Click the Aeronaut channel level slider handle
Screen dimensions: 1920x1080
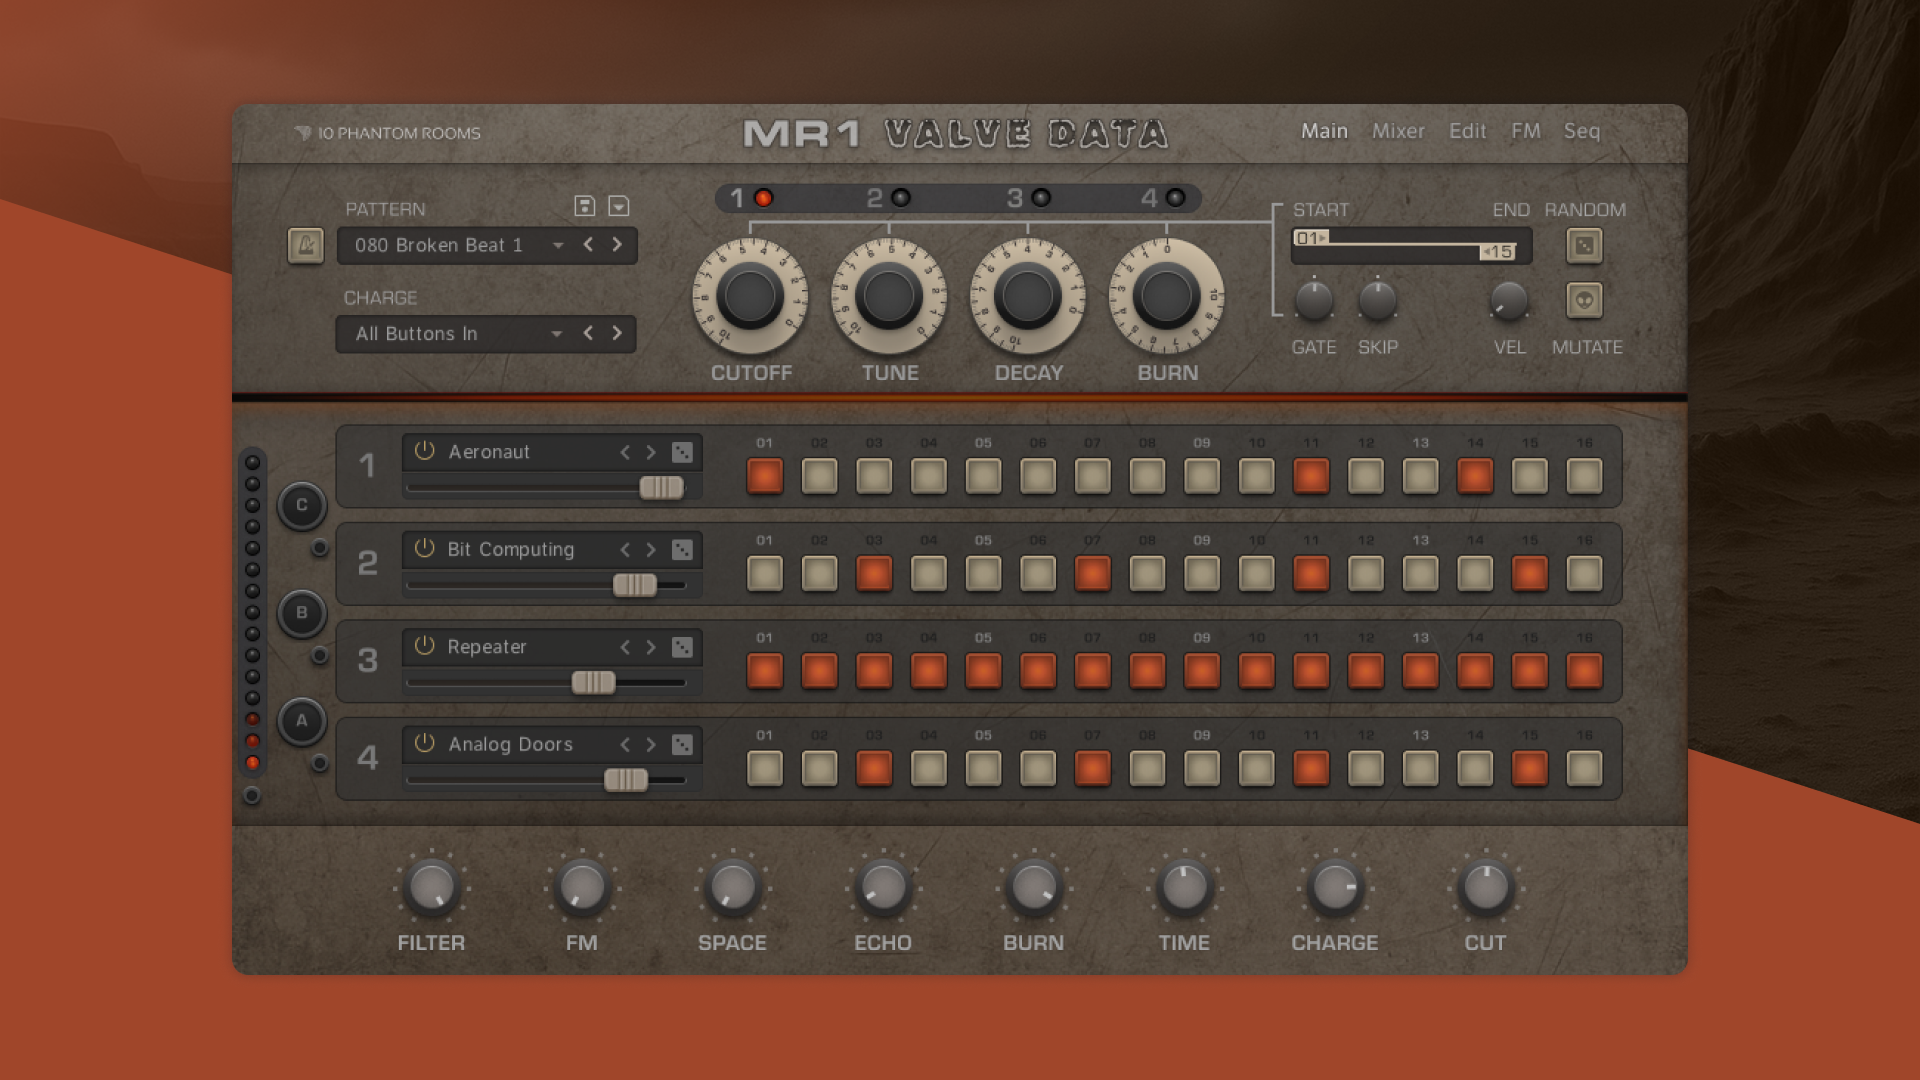point(661,487)
